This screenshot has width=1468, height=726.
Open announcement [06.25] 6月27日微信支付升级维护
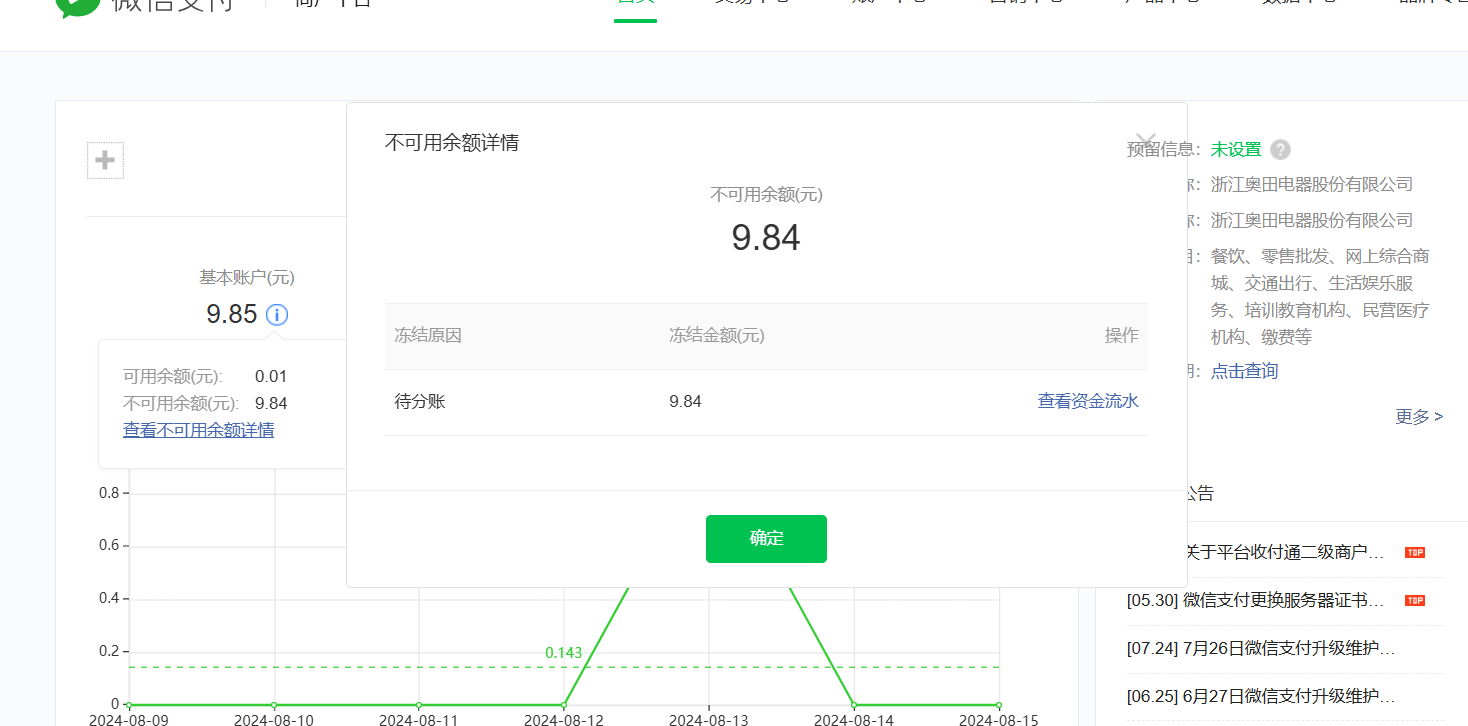[x=1261, y=696]
